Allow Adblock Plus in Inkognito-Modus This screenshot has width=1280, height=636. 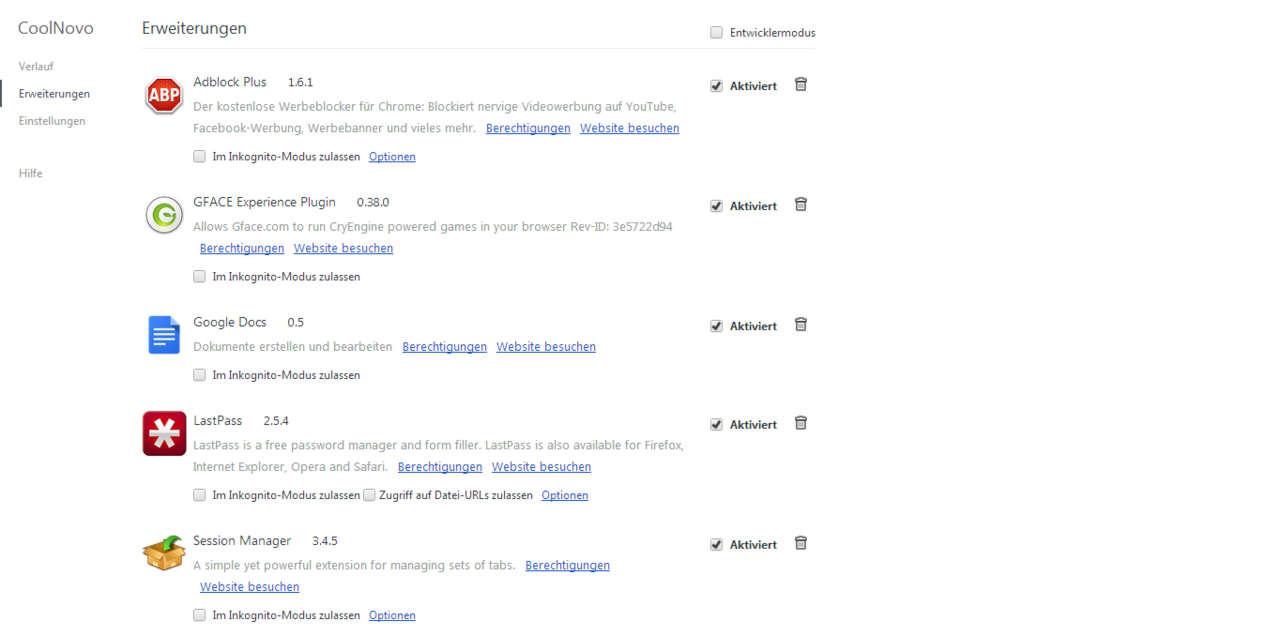pyautogui.click(x=200, y=156)
